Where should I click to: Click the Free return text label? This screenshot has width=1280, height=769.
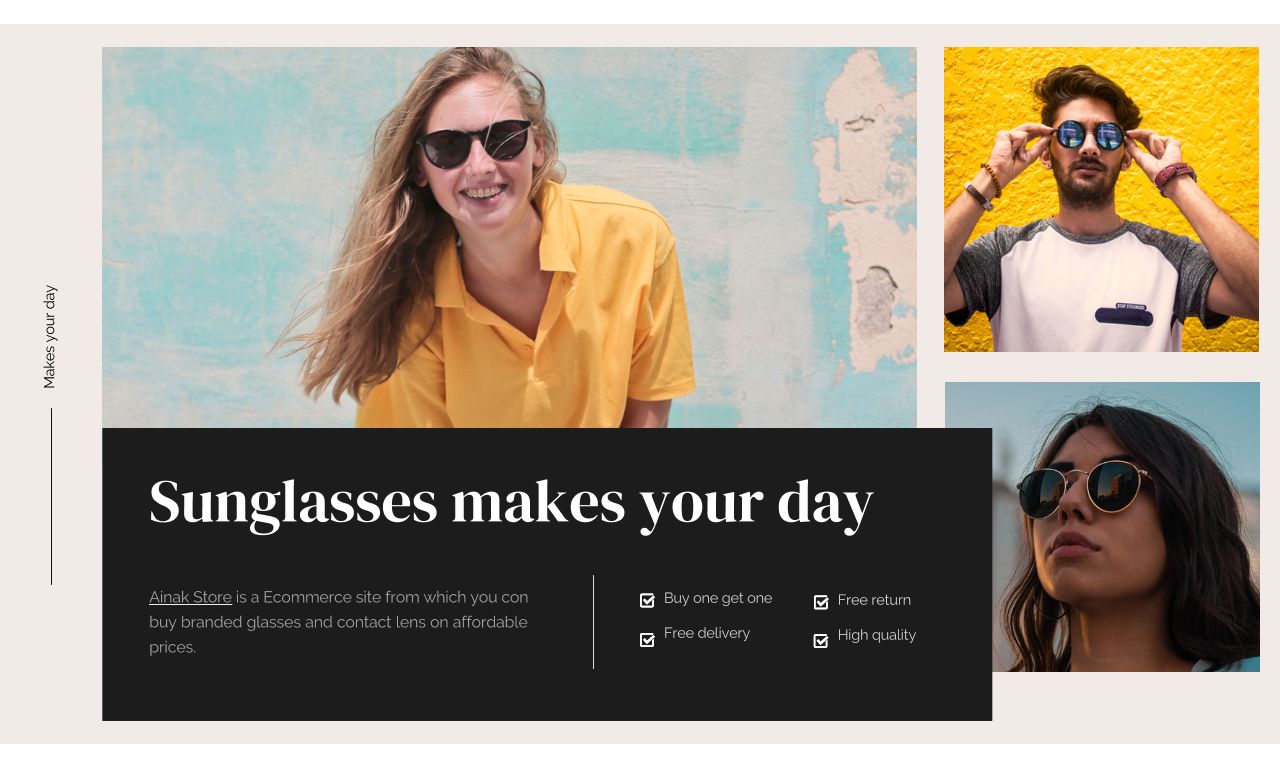point(874,600)
